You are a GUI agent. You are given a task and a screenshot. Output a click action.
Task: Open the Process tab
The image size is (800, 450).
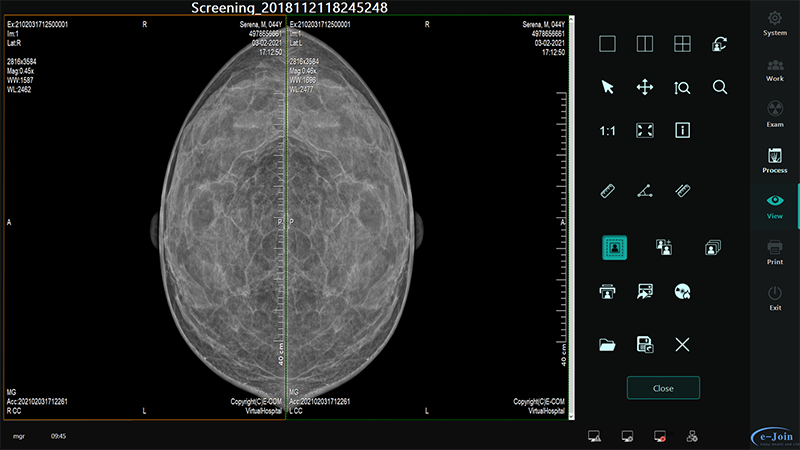pos(774,160)
